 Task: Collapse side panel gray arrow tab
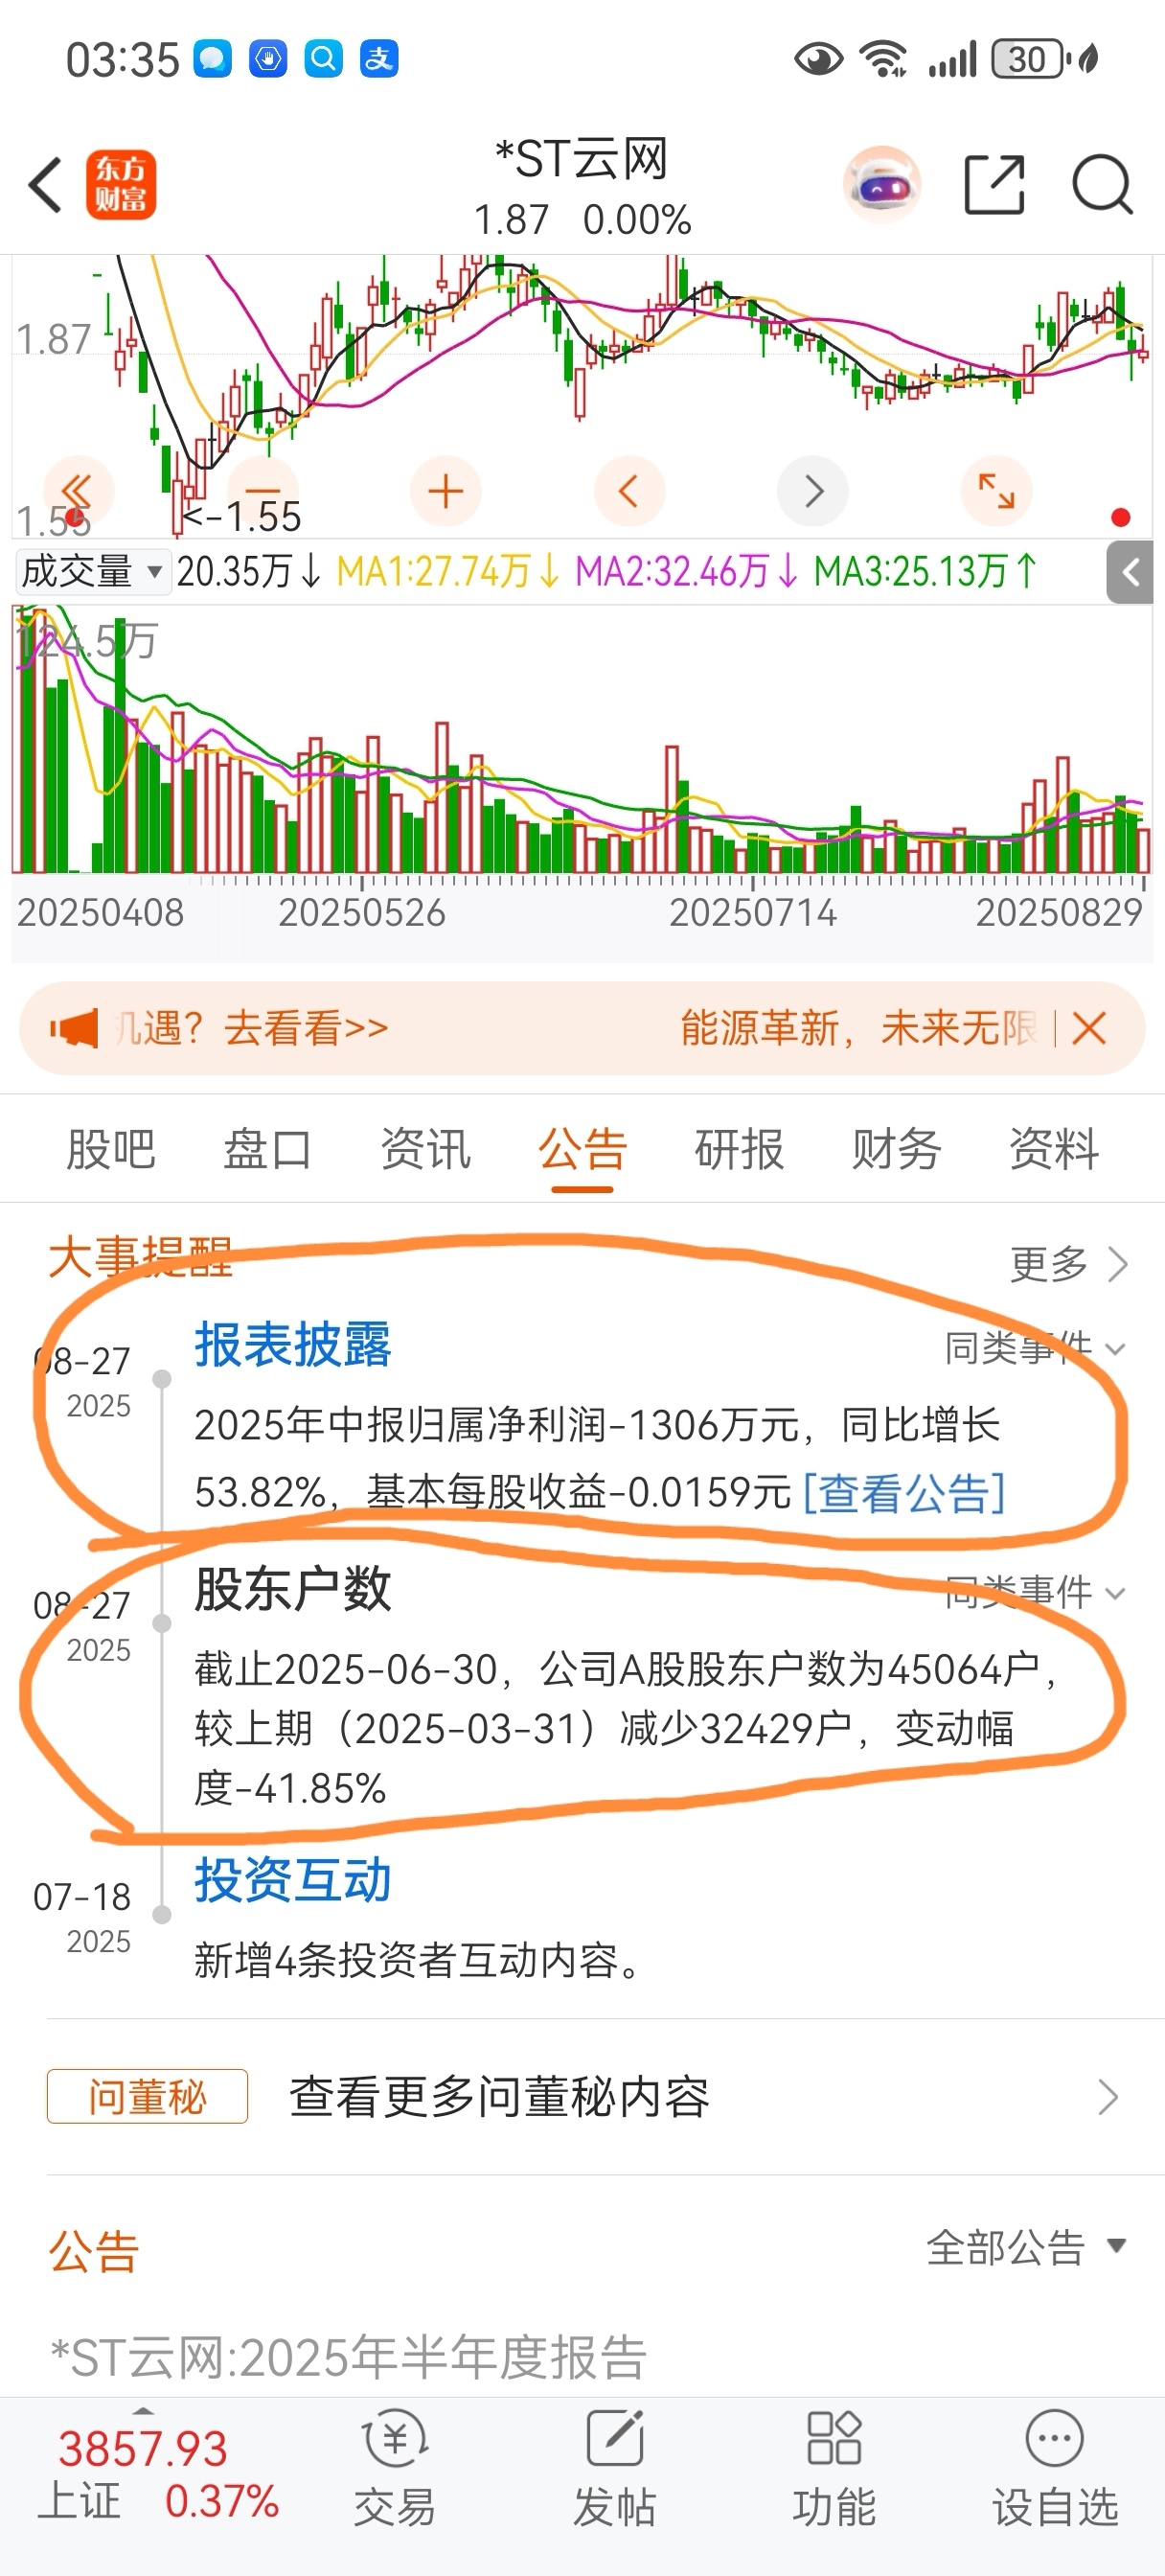pyautogui.click(x=1130, y=572)
